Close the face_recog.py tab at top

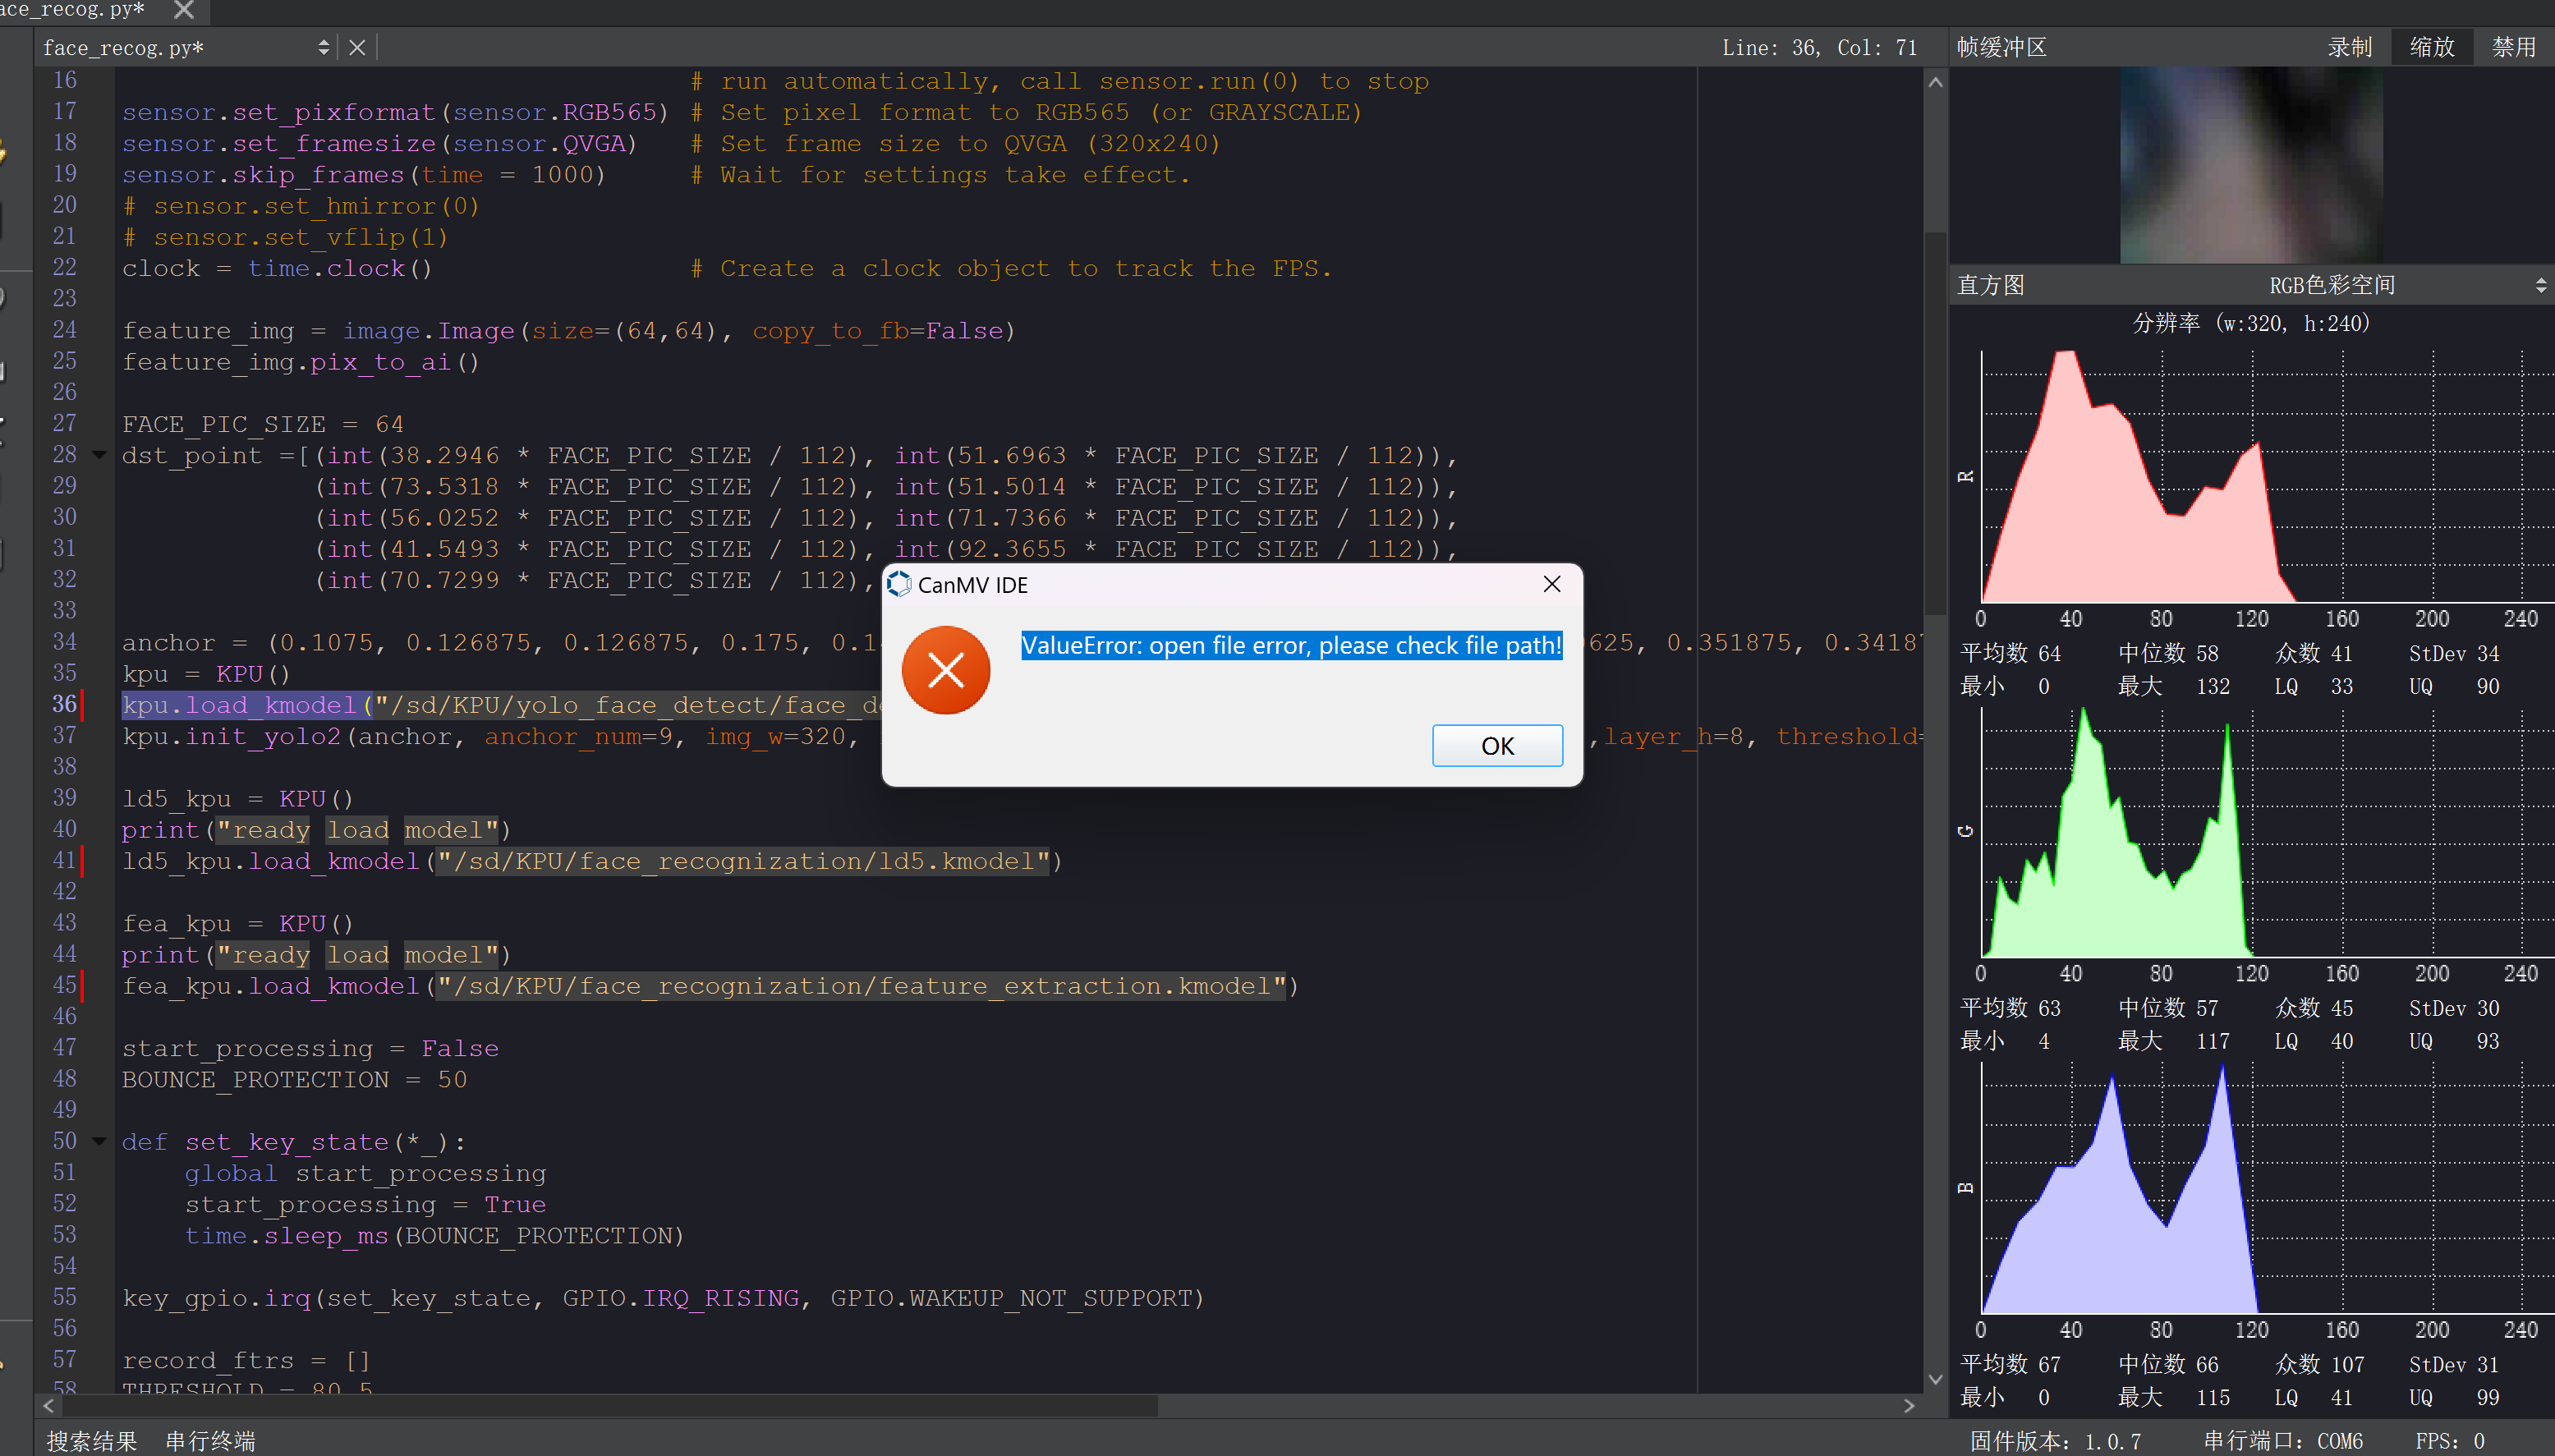[184, 10]
